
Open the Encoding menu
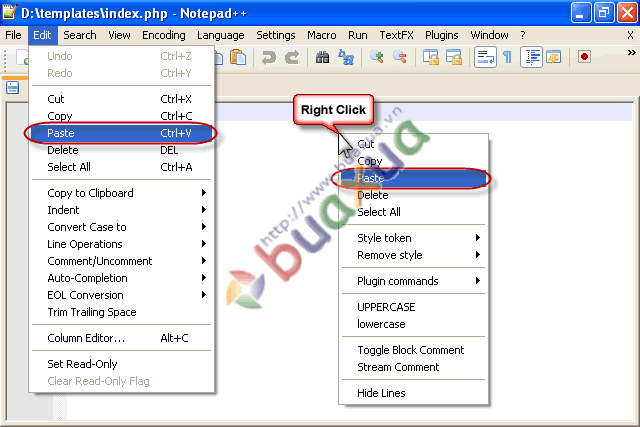(x=164, y=35)
